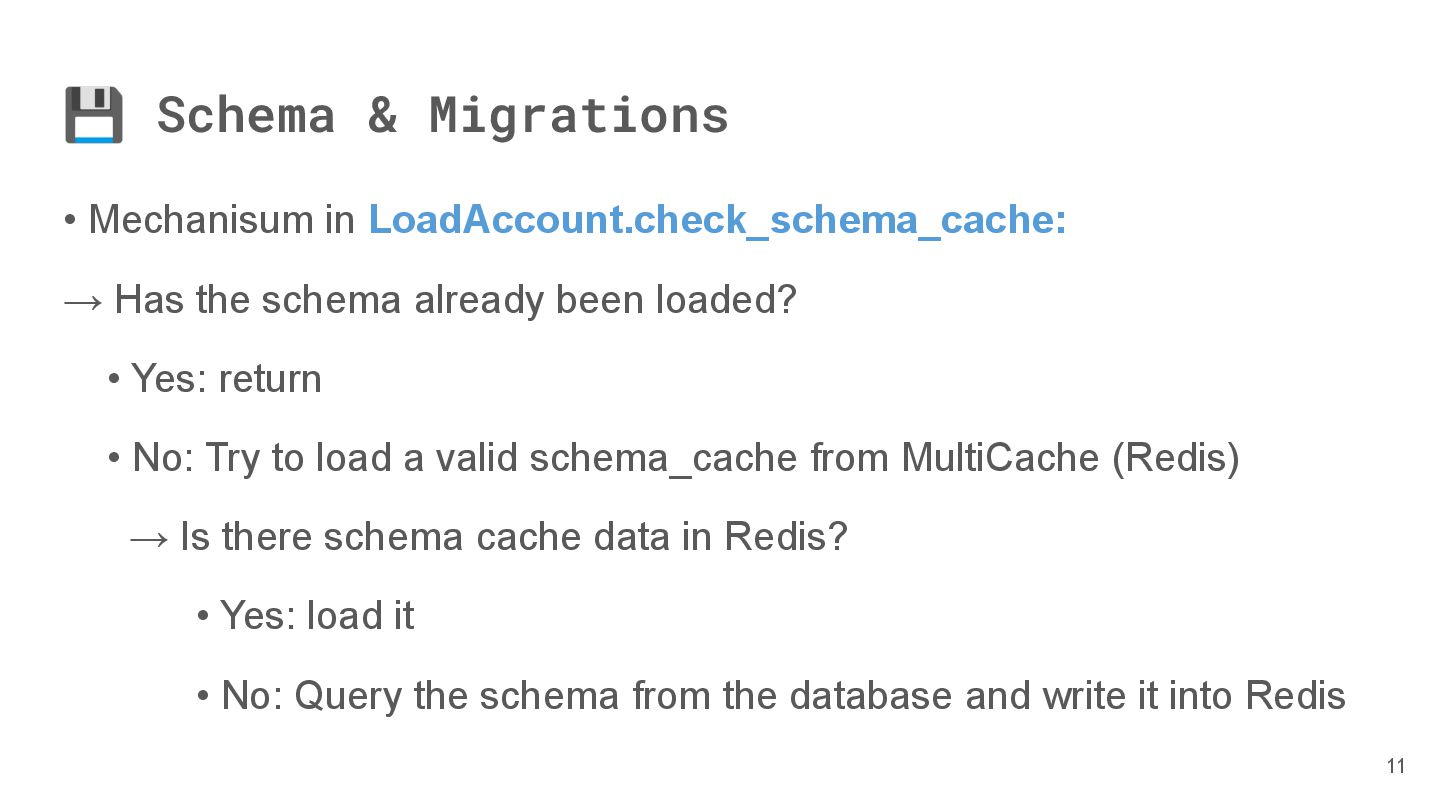Click the word 'Schema' in the slide title
The height and width of the screenshot is (810, 1440).
tap(246, 115)
